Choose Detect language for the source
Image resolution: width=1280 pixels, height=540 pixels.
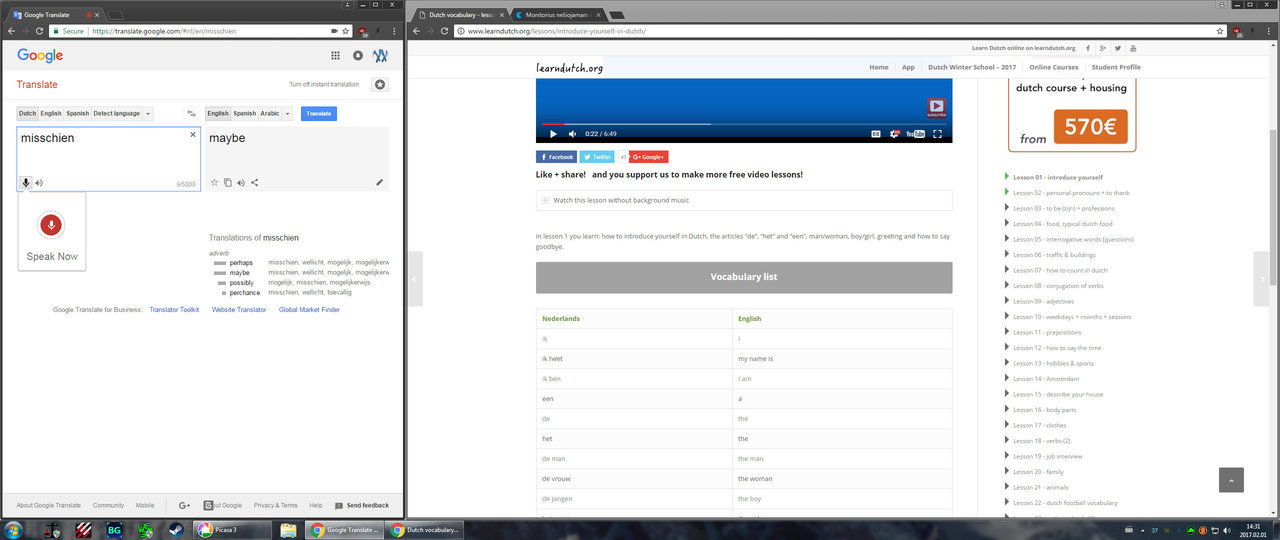tap(116, 114)
